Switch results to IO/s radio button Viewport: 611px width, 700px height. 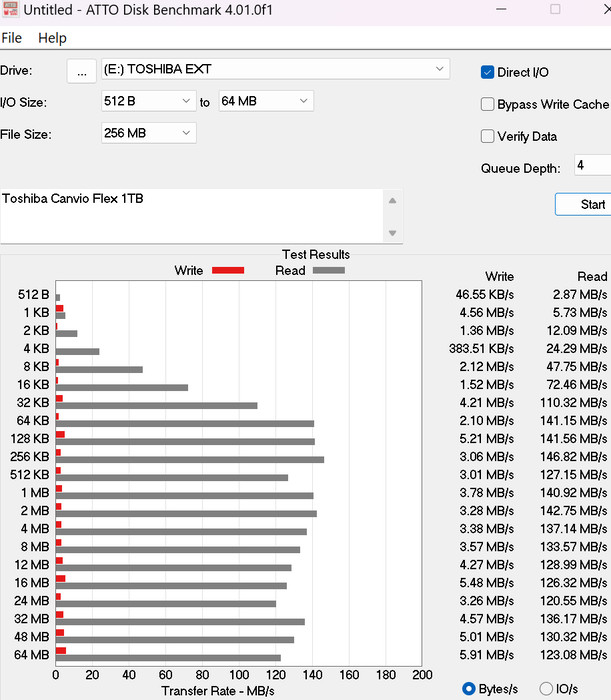pos(546,688)
